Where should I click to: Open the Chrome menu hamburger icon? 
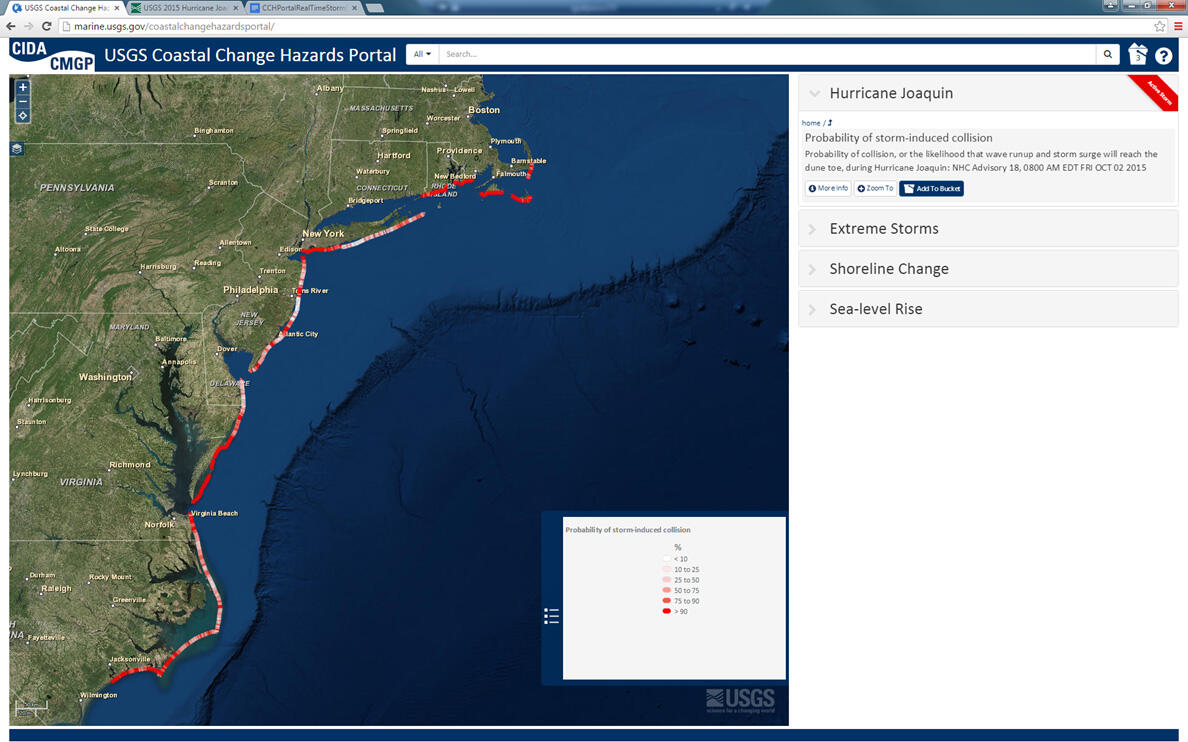[1178, 26]
